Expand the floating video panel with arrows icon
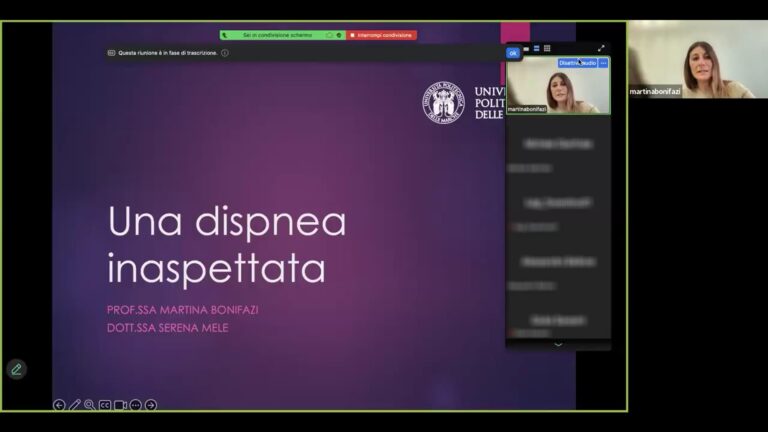Viewport: 768px width, 432px height. click(x=601, y=48)
